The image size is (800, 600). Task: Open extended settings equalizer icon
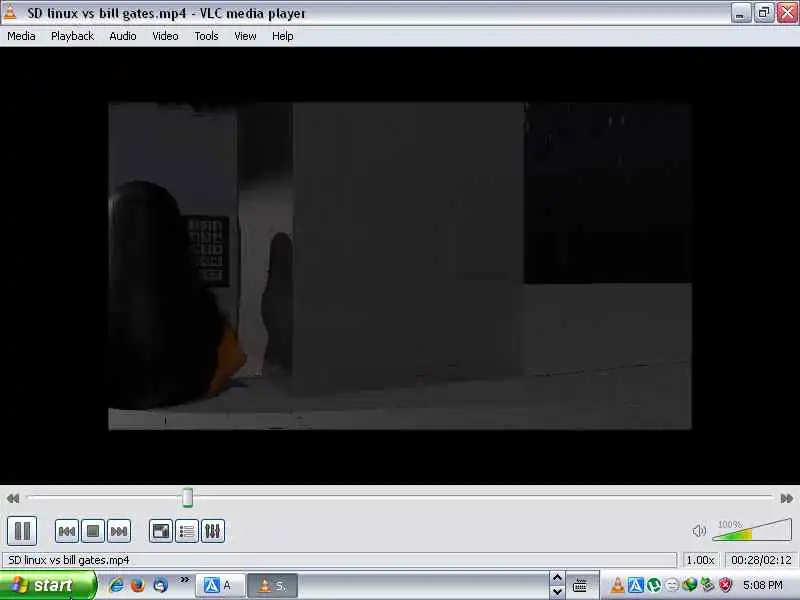point(213,532)
